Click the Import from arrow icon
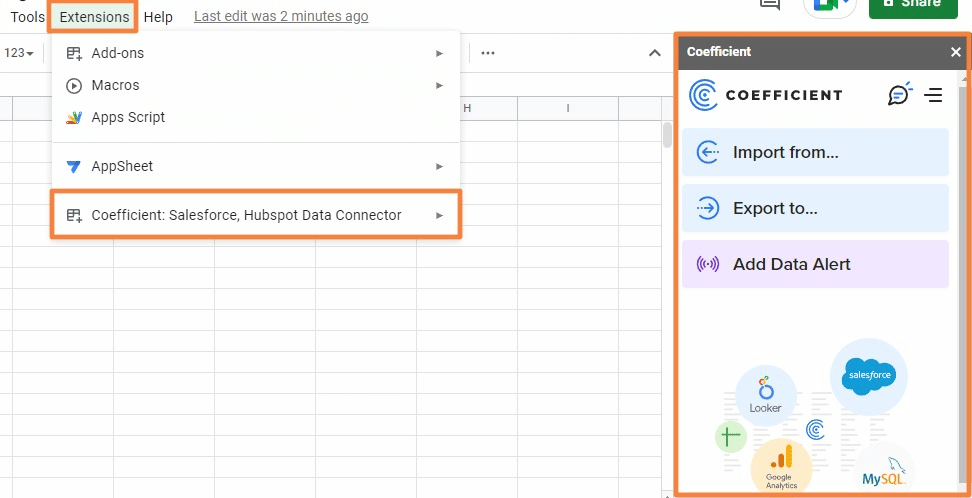 [x=707, y=152]
